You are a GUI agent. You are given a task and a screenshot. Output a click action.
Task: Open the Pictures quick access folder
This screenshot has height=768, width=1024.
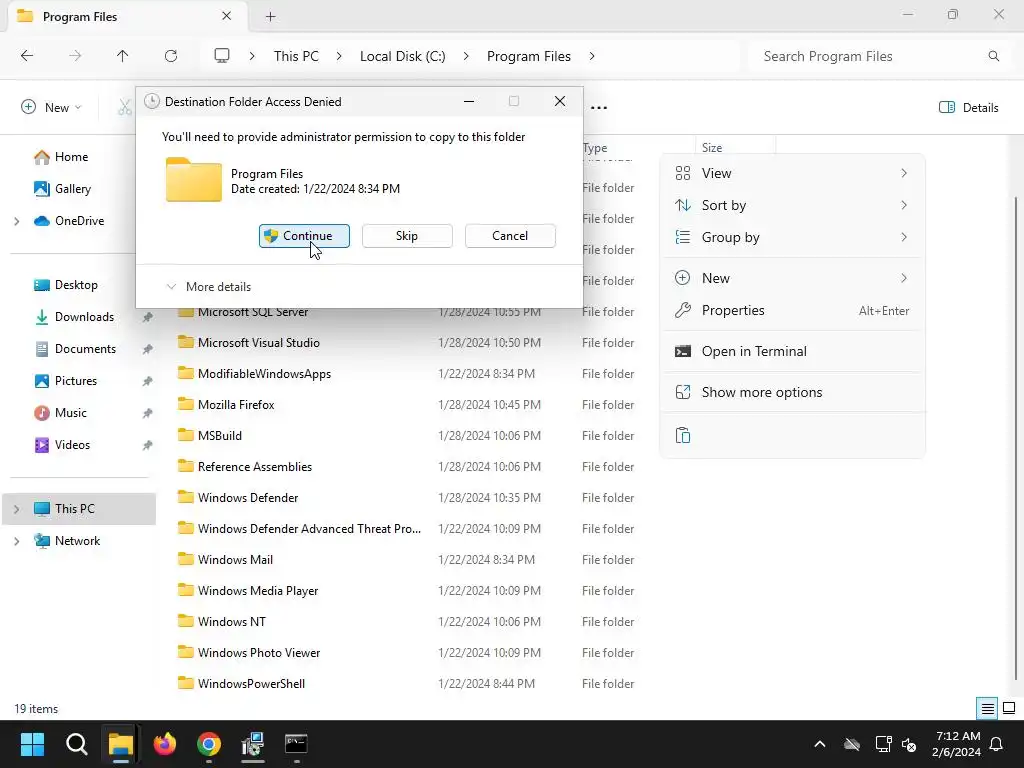[76, 381]
